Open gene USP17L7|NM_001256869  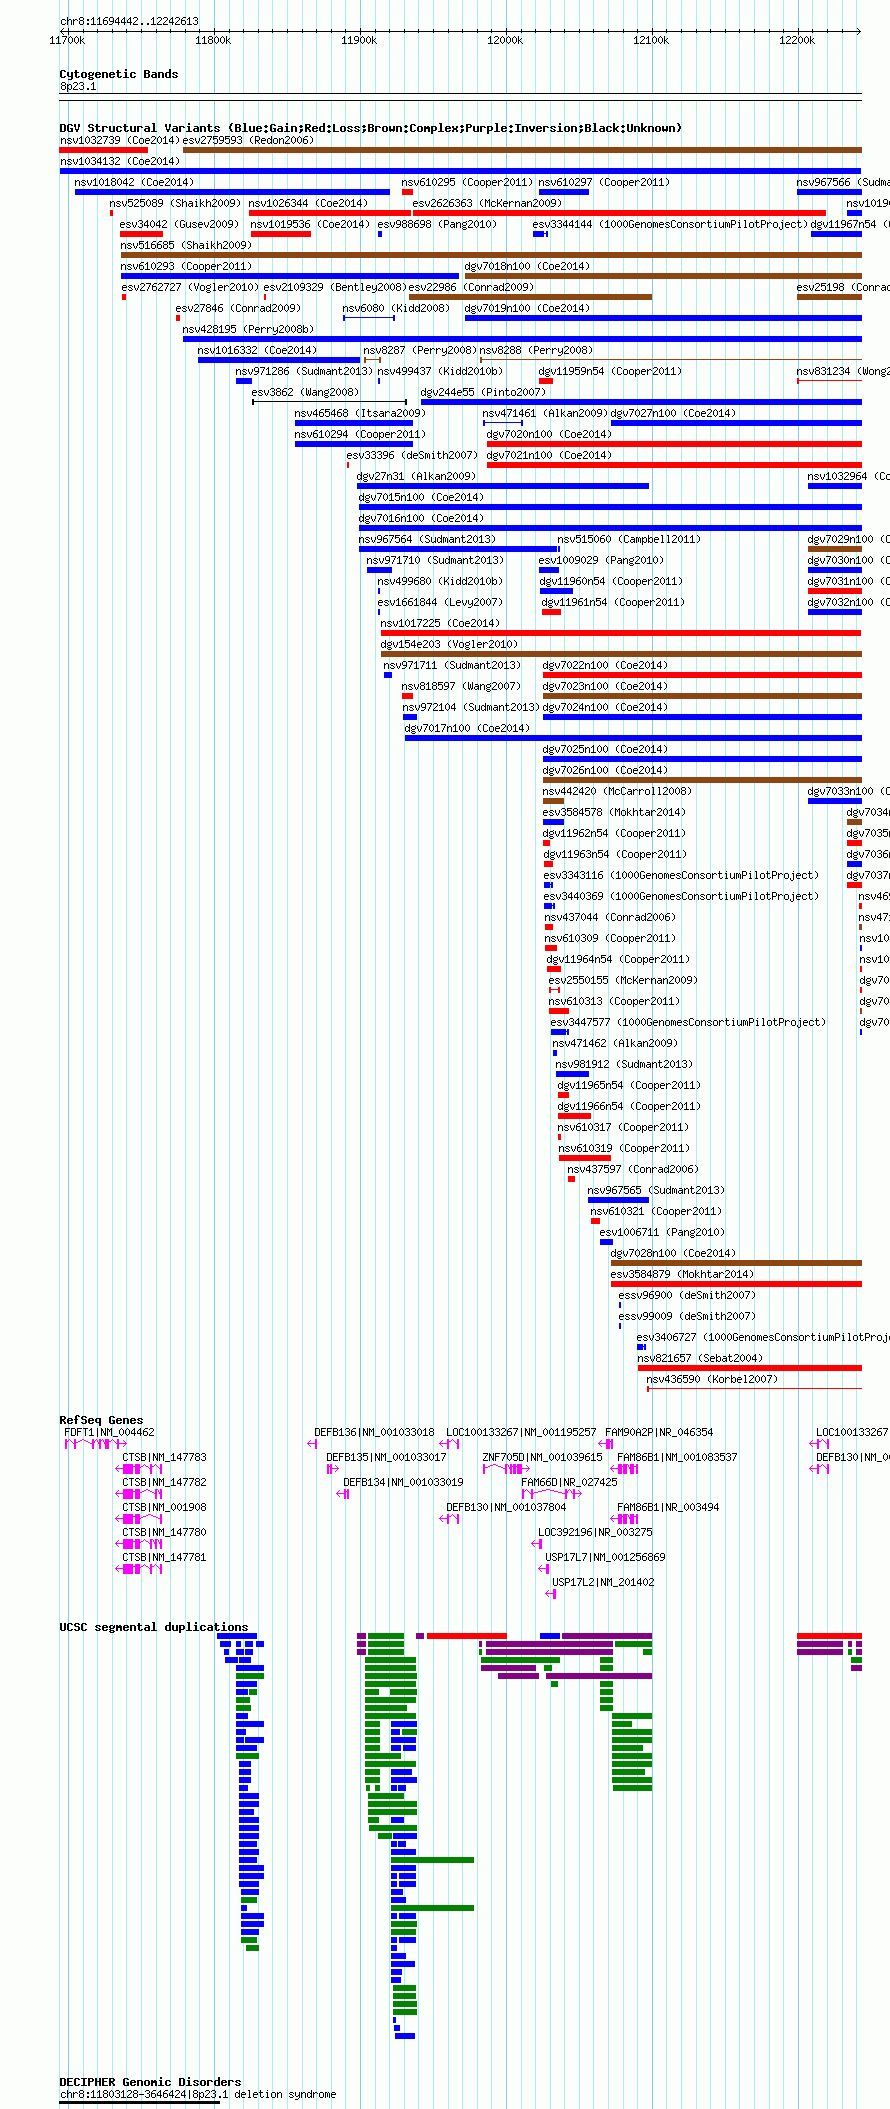pos(605,1557)
